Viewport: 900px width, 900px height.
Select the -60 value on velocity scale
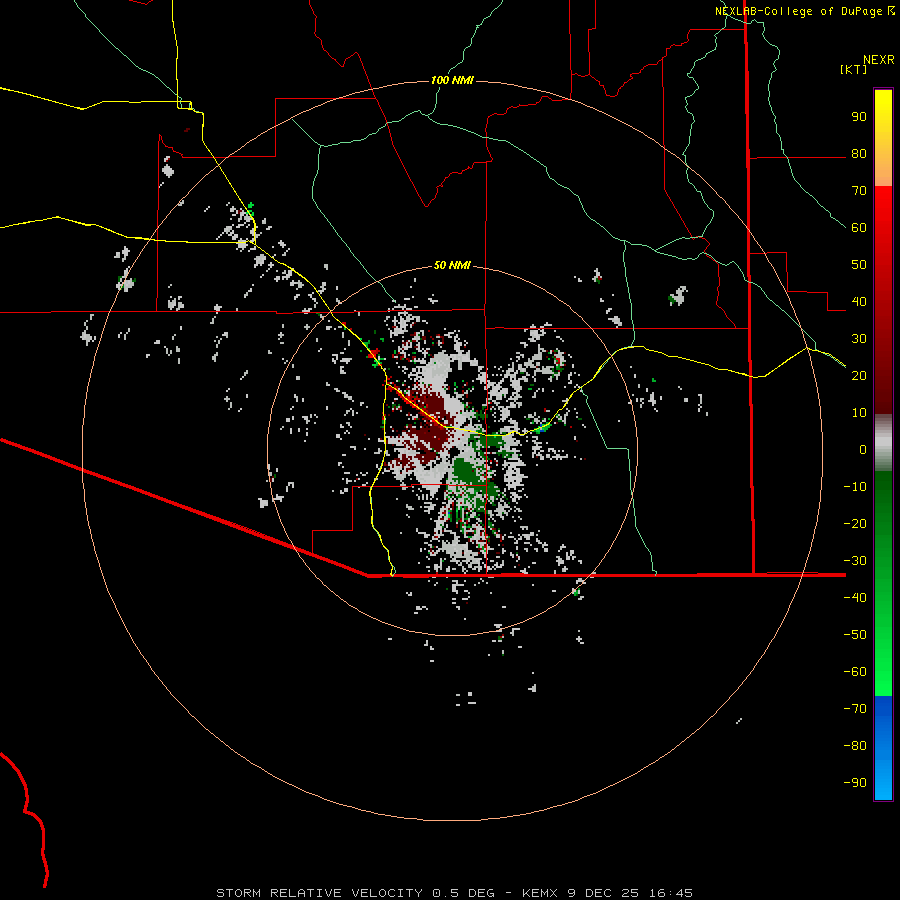click(855, 672)
